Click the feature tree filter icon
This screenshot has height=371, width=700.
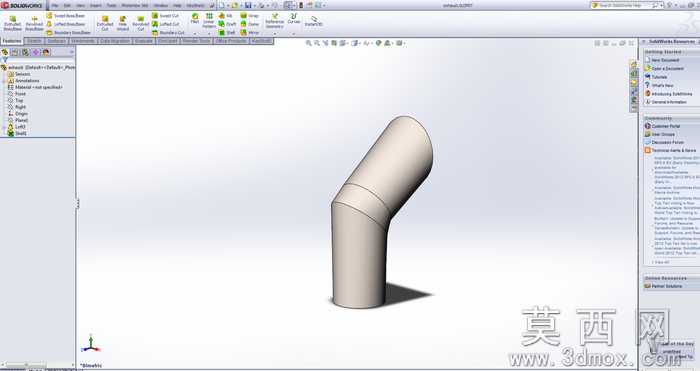coord(4,59)
